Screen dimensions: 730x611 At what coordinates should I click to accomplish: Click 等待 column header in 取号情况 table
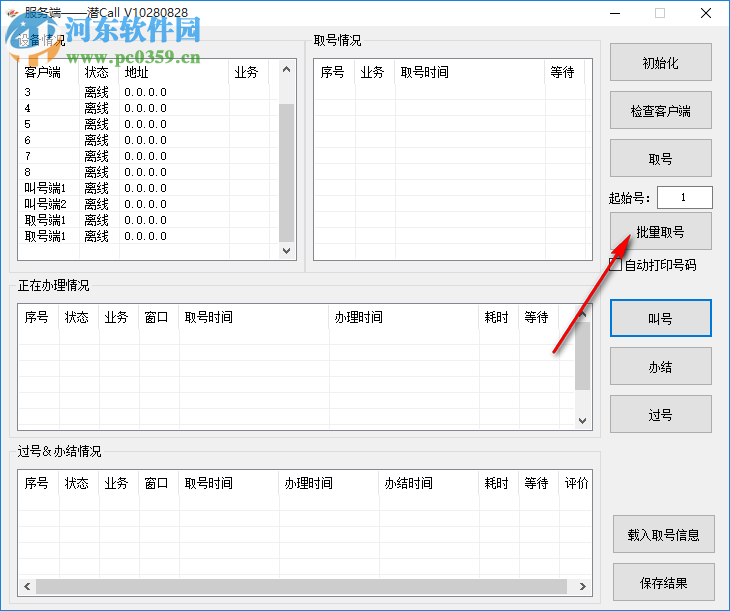(x=564, y=72)
